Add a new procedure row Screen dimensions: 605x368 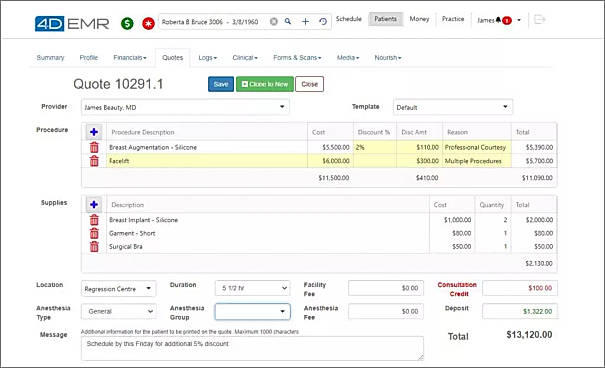(x=94, y=132)
